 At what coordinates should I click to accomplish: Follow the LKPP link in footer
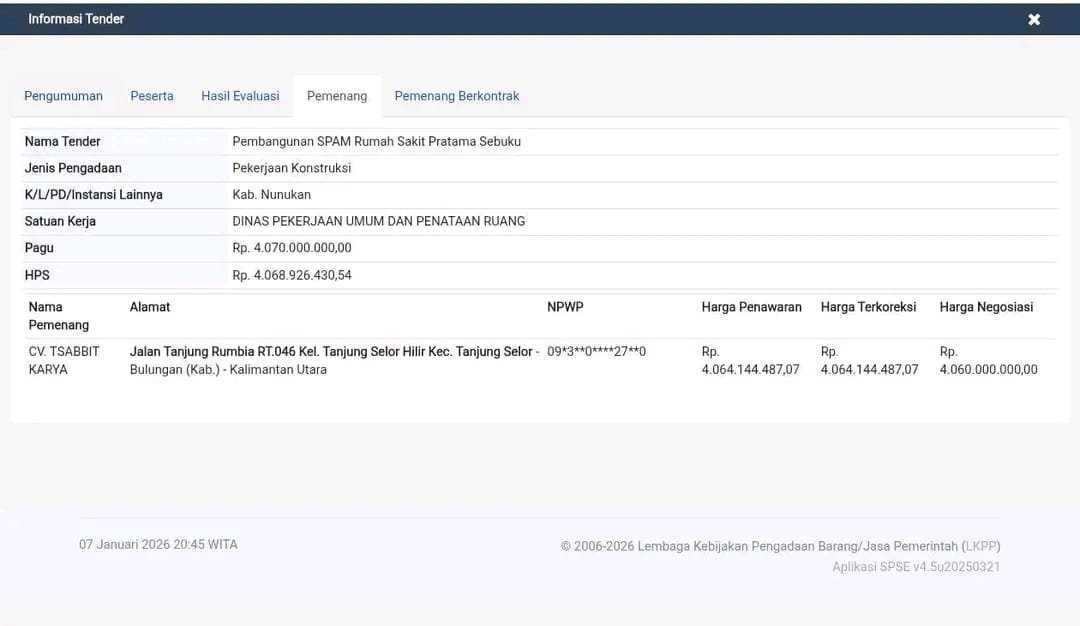[x=980, y=546]
